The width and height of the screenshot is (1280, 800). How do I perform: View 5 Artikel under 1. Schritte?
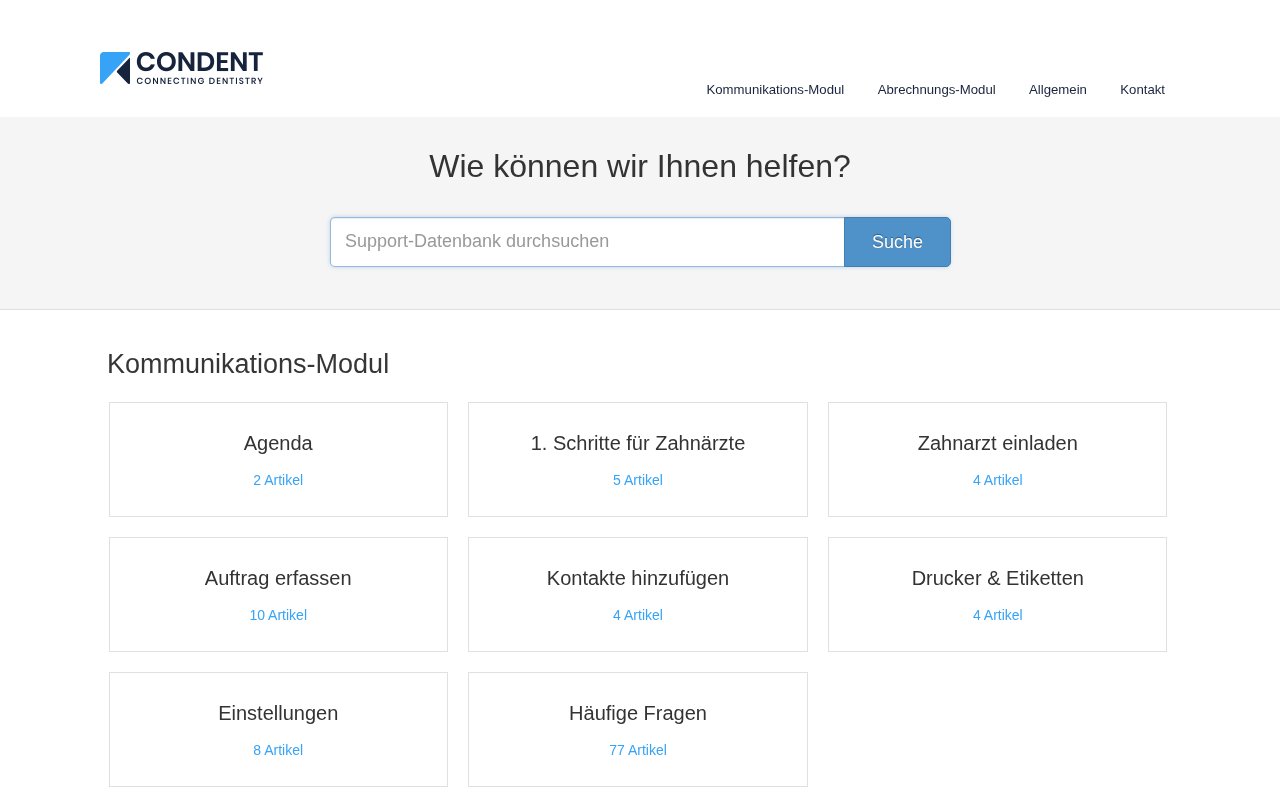click(638, 480)
